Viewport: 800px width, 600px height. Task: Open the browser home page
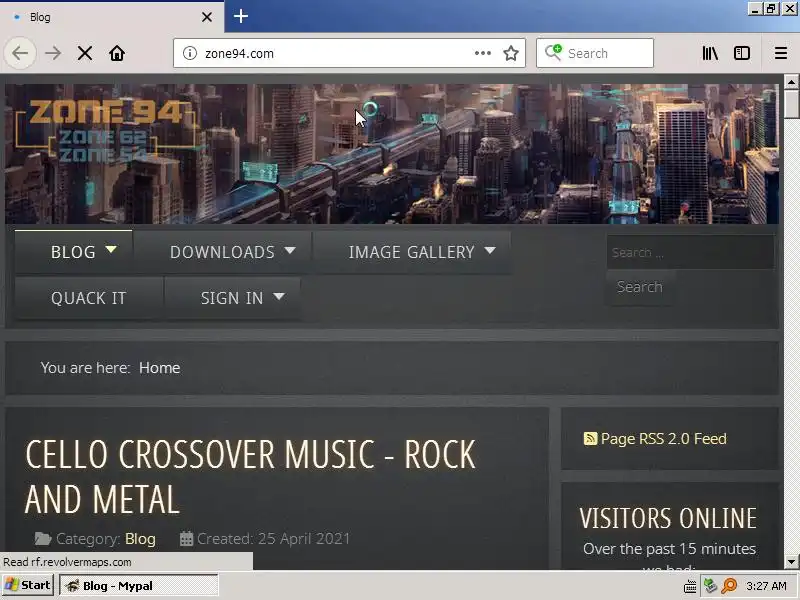117,53
